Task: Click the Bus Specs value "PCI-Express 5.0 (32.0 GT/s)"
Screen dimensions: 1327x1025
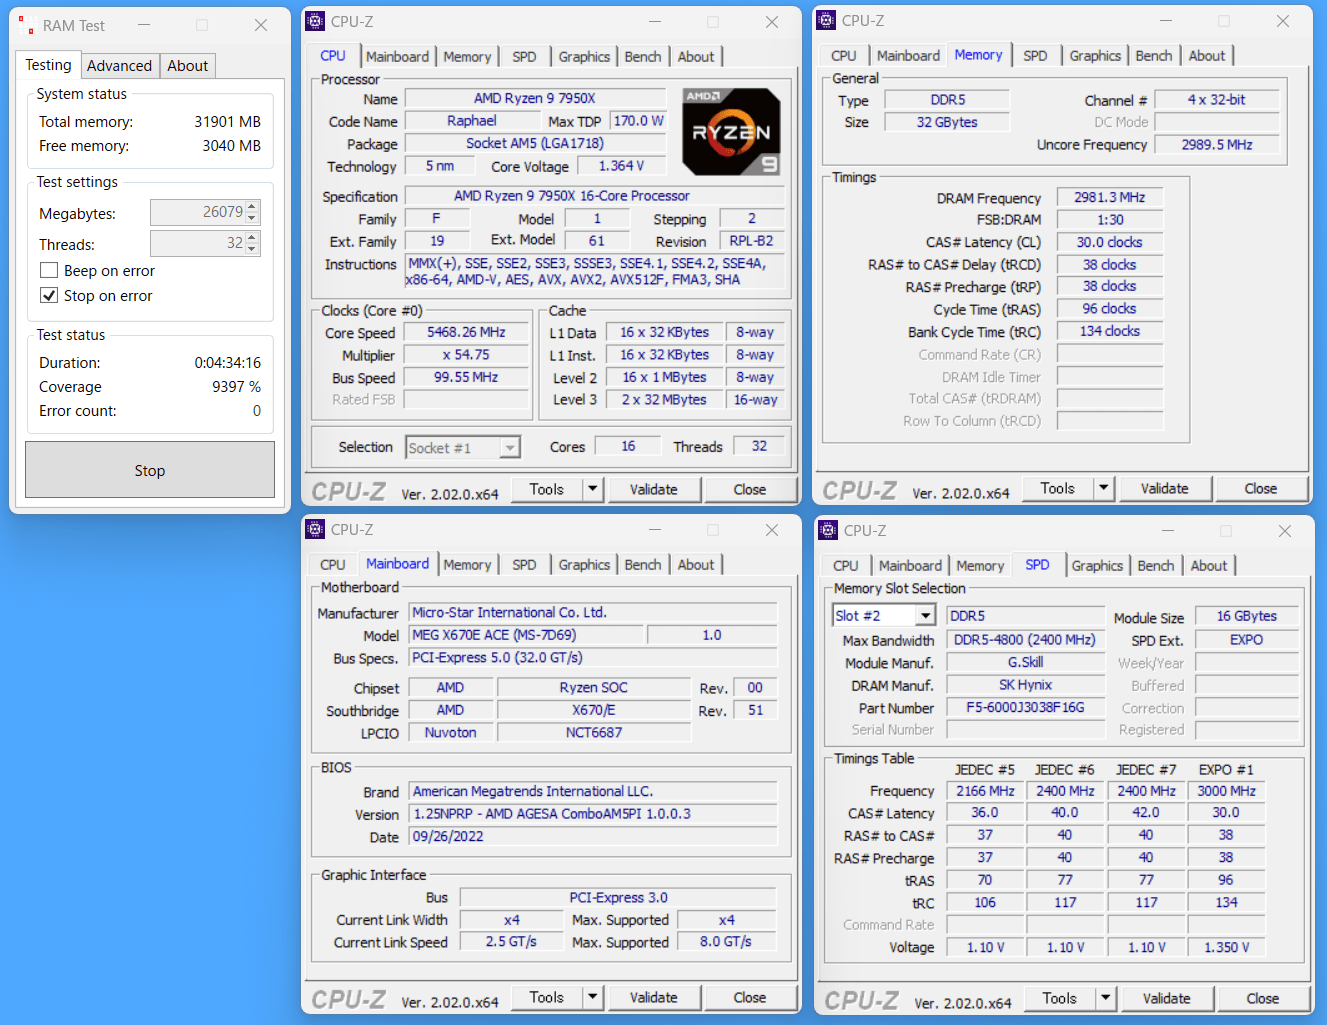Action: point(593,658)
